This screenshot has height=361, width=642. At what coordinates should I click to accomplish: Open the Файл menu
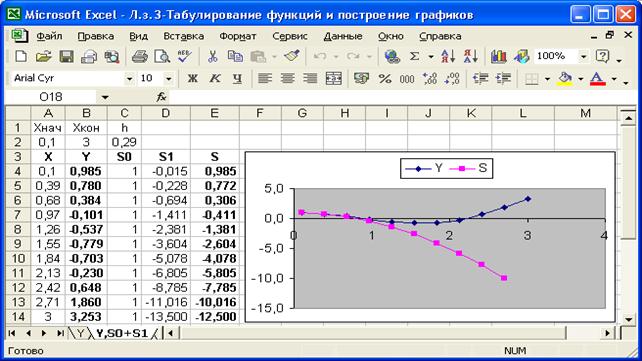coord(49,36)
